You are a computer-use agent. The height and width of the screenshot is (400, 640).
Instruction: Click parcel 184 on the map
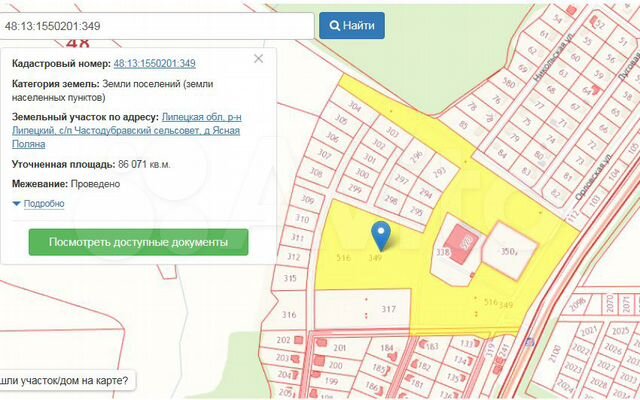[x=386, y=347]
